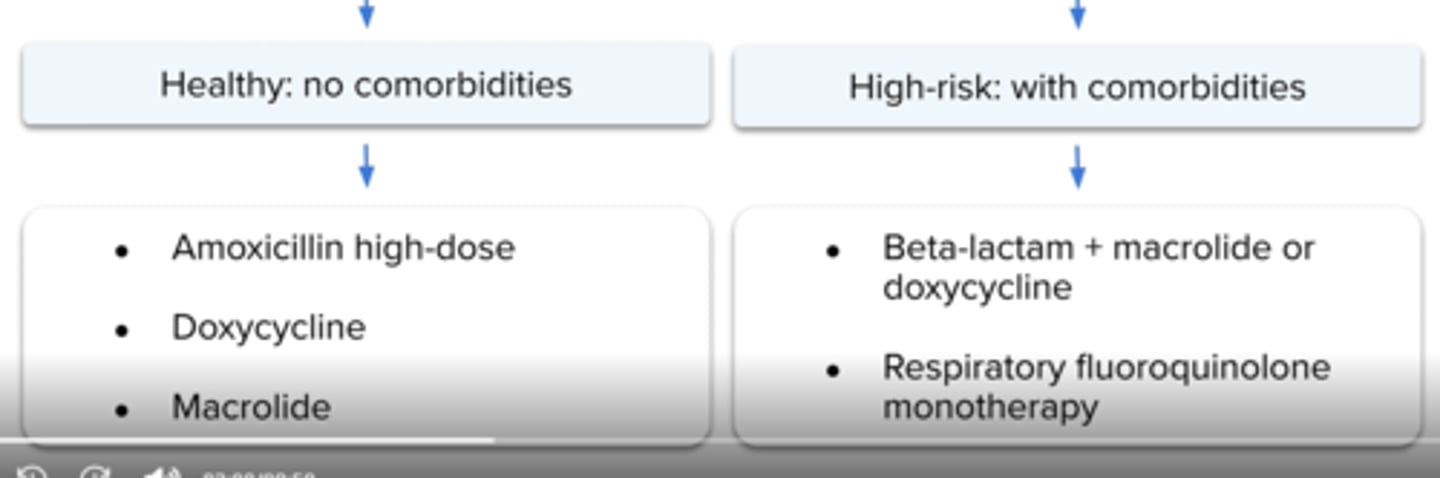
Task: Click the bullet beside Respiratory fluoroquinolone
Action: [x=833, y=370]
